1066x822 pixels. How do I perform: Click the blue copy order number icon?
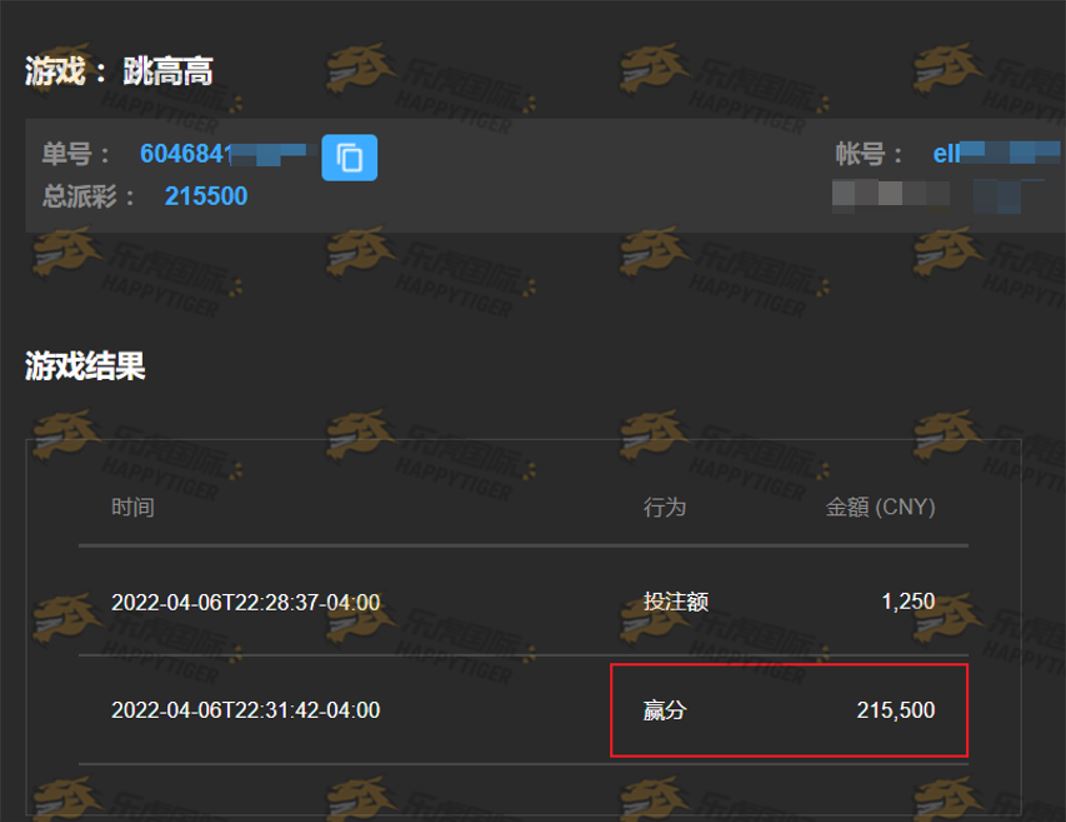349,158
